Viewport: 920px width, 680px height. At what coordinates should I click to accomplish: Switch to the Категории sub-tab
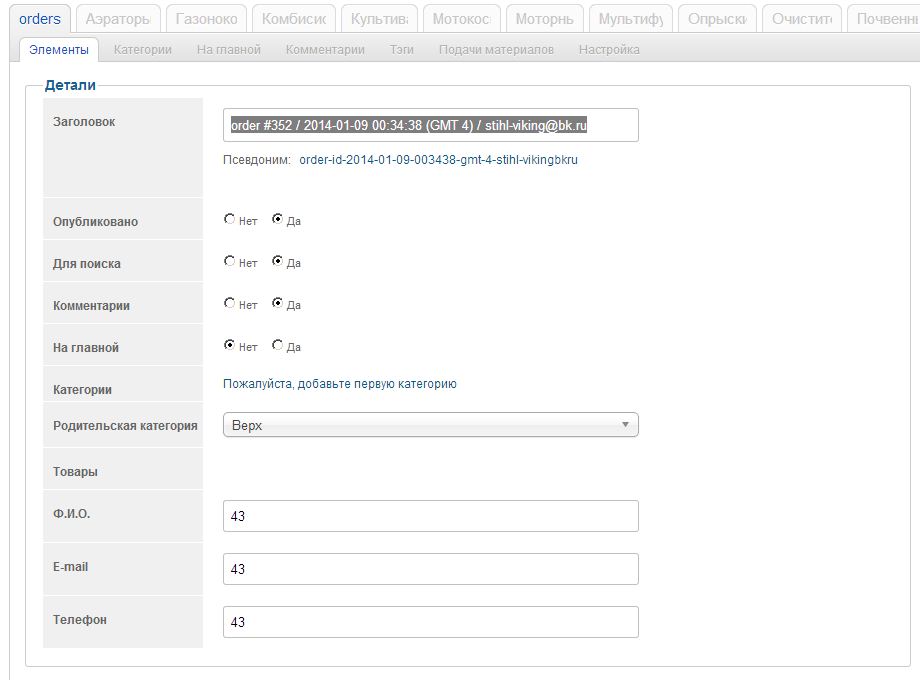(142, 49)
